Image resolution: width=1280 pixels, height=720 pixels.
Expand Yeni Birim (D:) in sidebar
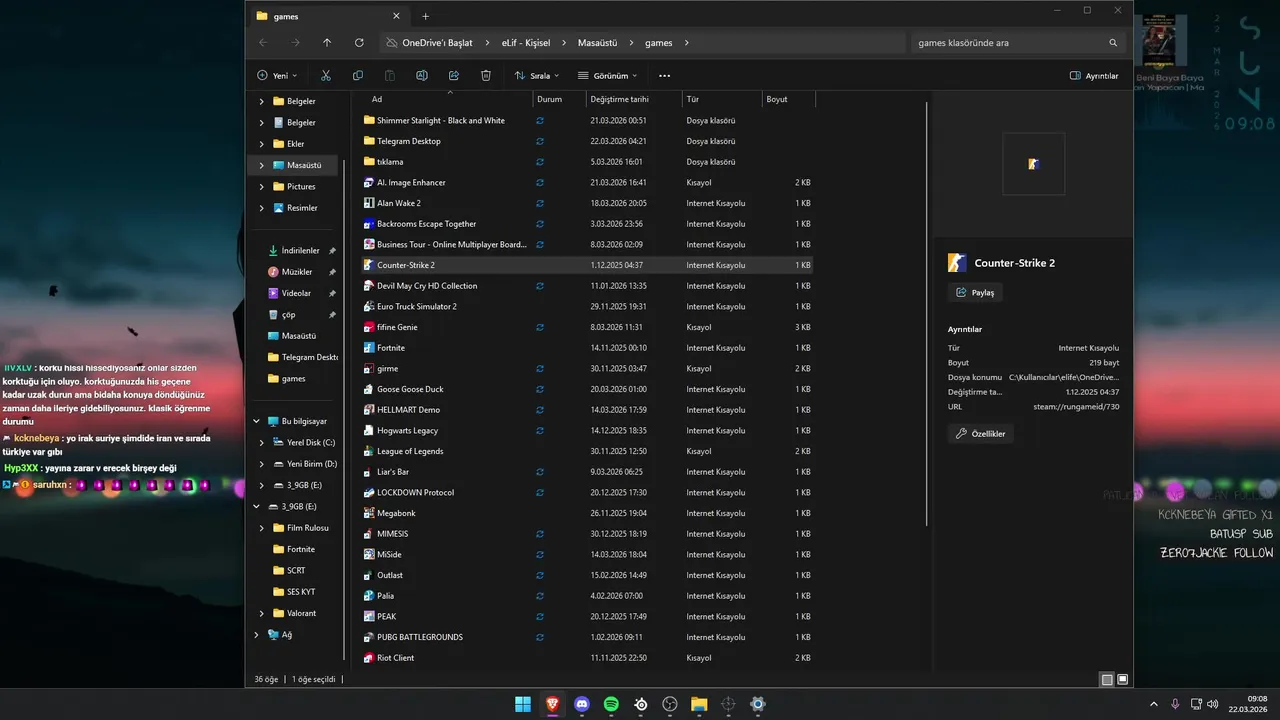tap(262, 464)
